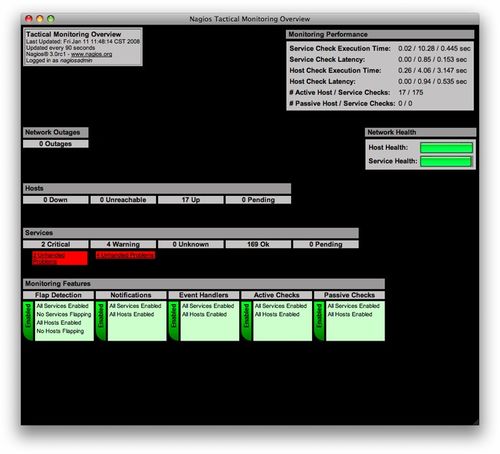Image resolution: width=500 pixels, height=454 pixels.
Task: View the 17 Up hosts
Action: coord(191,200)
